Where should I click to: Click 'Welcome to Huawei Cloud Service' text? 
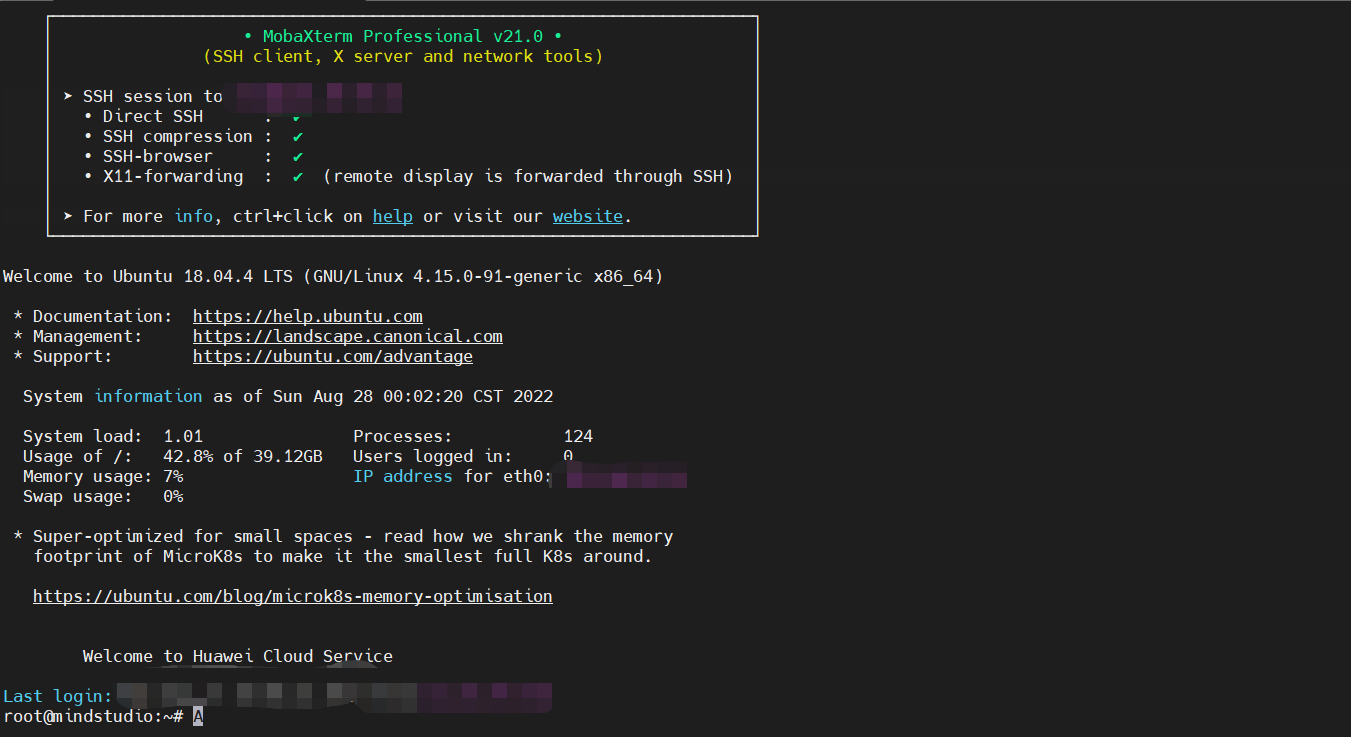(237, 656)
